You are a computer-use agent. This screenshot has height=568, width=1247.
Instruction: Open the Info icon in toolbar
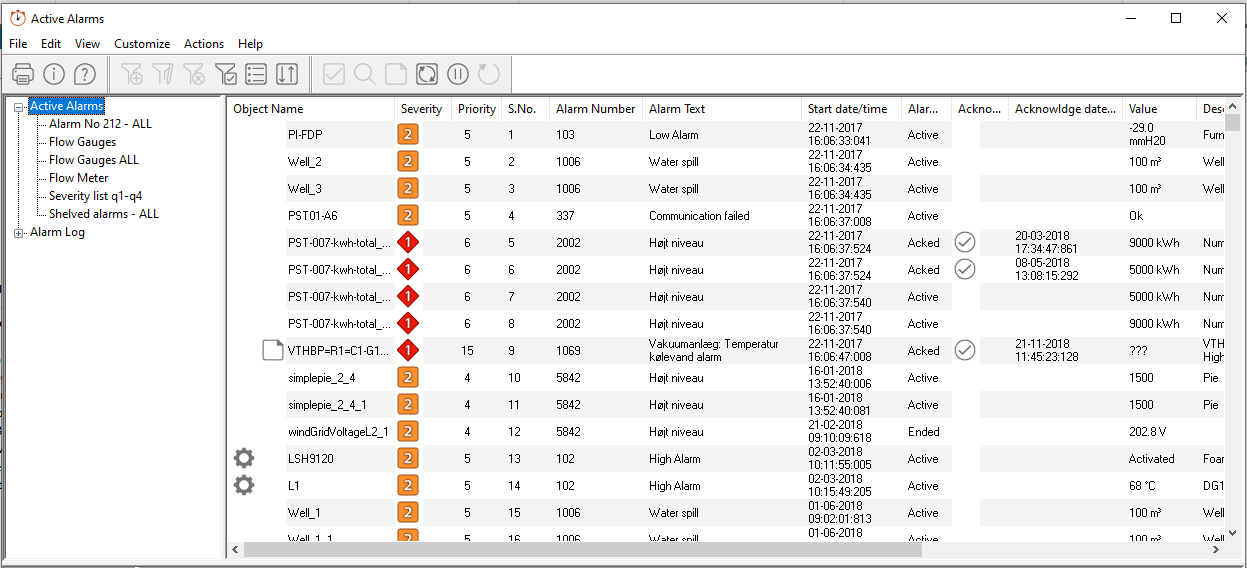[x=54, y=74]
